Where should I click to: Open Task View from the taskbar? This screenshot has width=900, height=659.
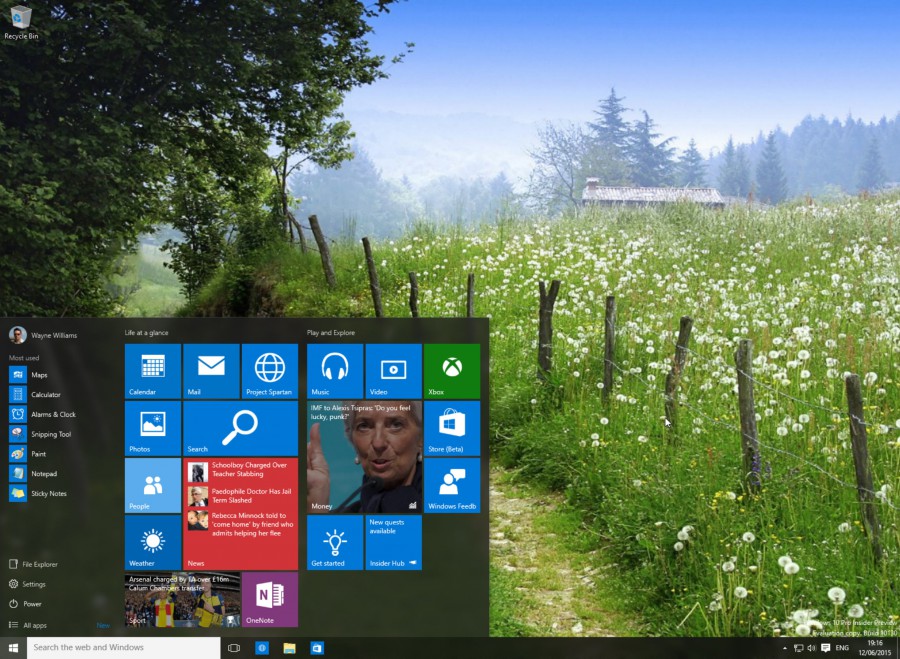click(234, 648)
